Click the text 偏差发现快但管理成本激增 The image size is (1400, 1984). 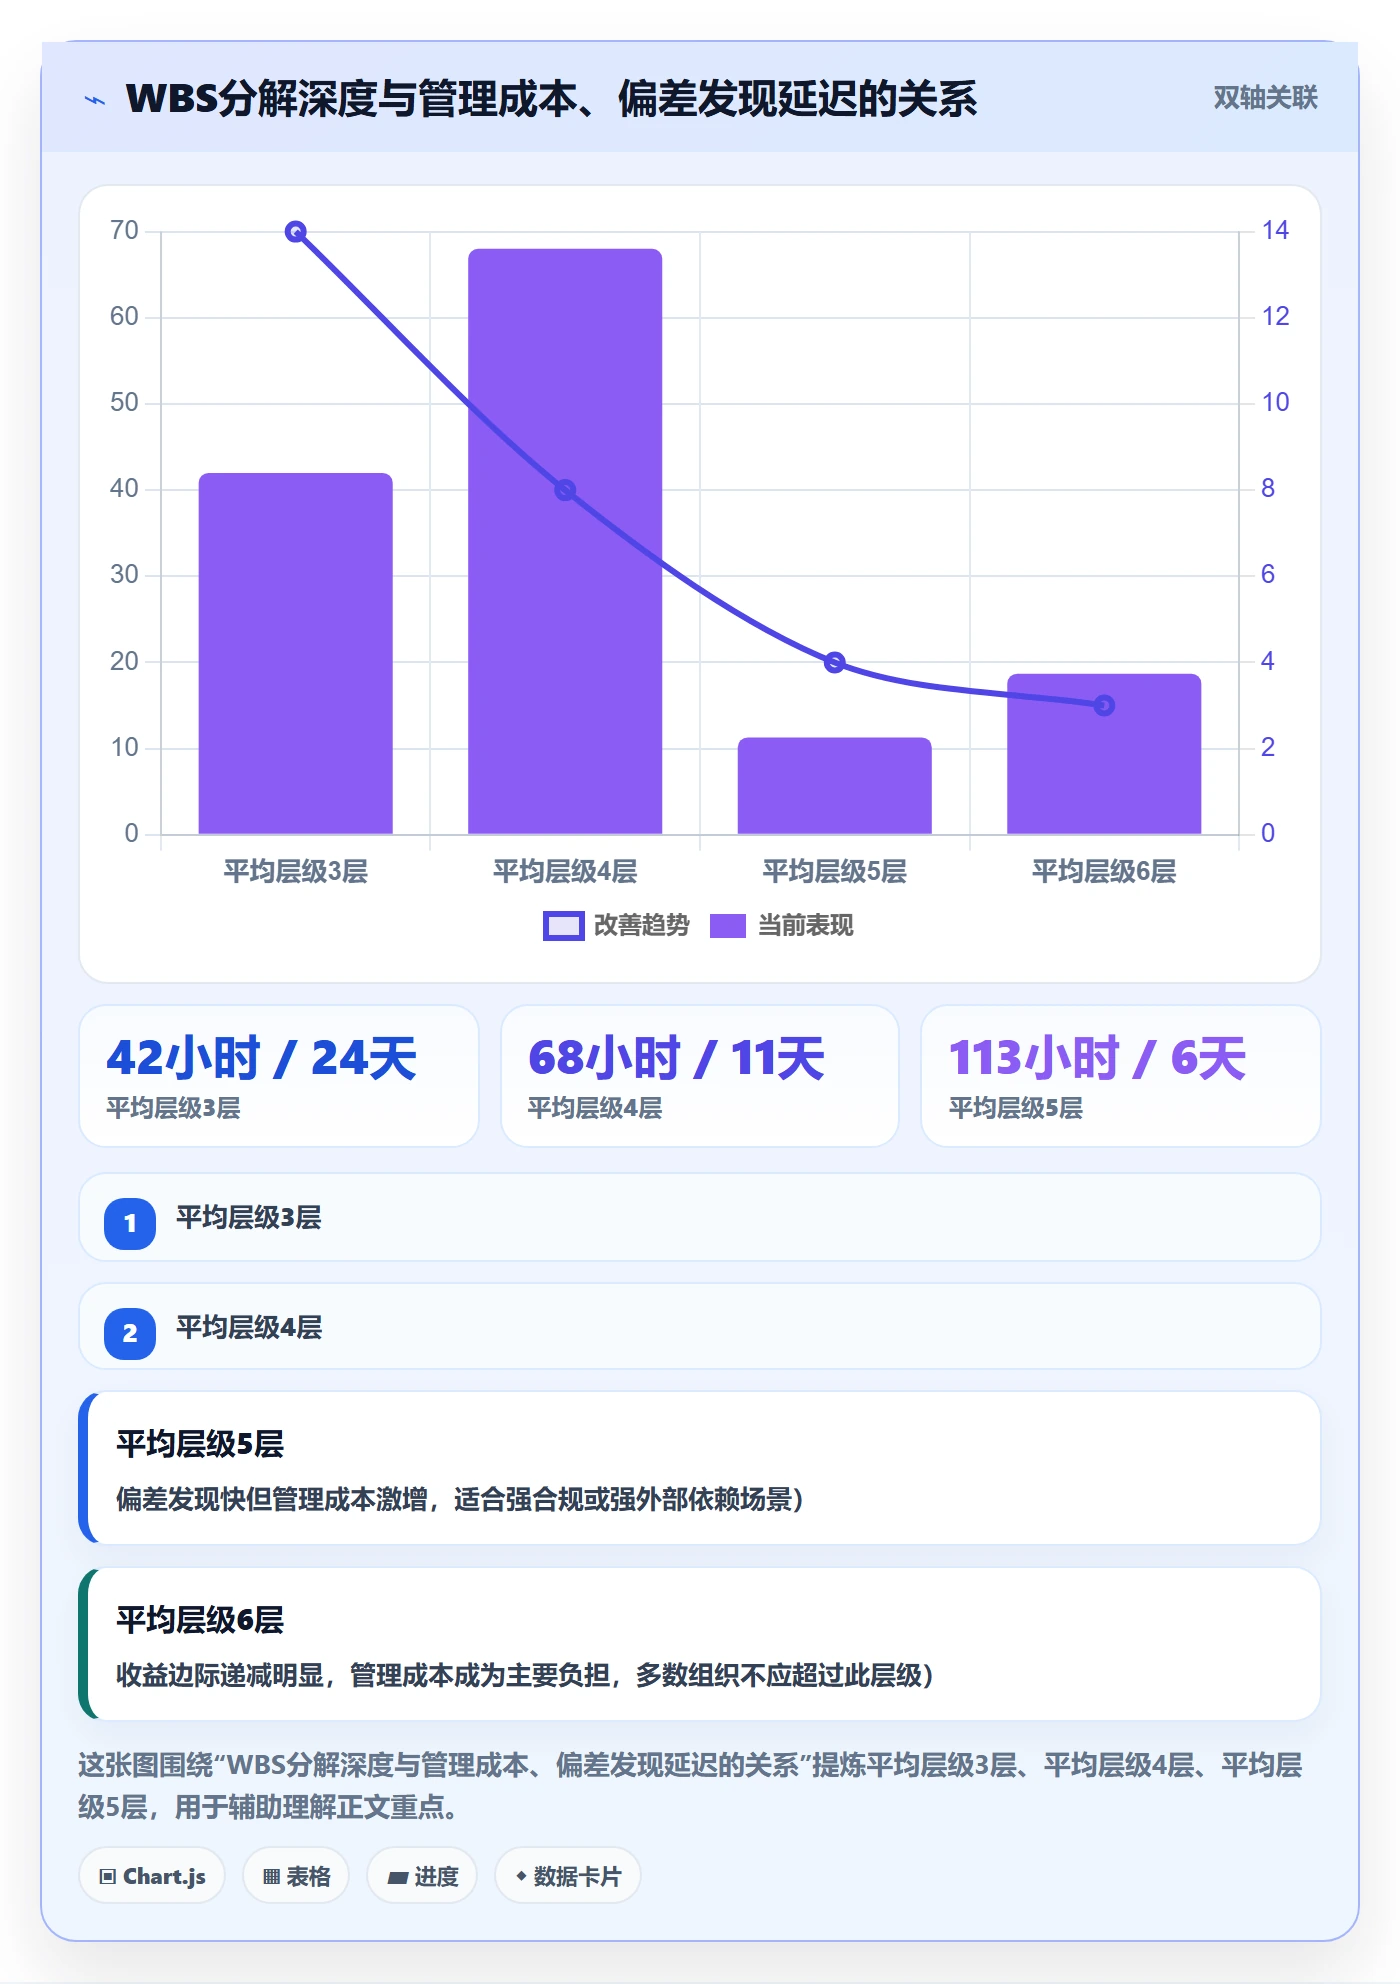tap(272, 1500)
